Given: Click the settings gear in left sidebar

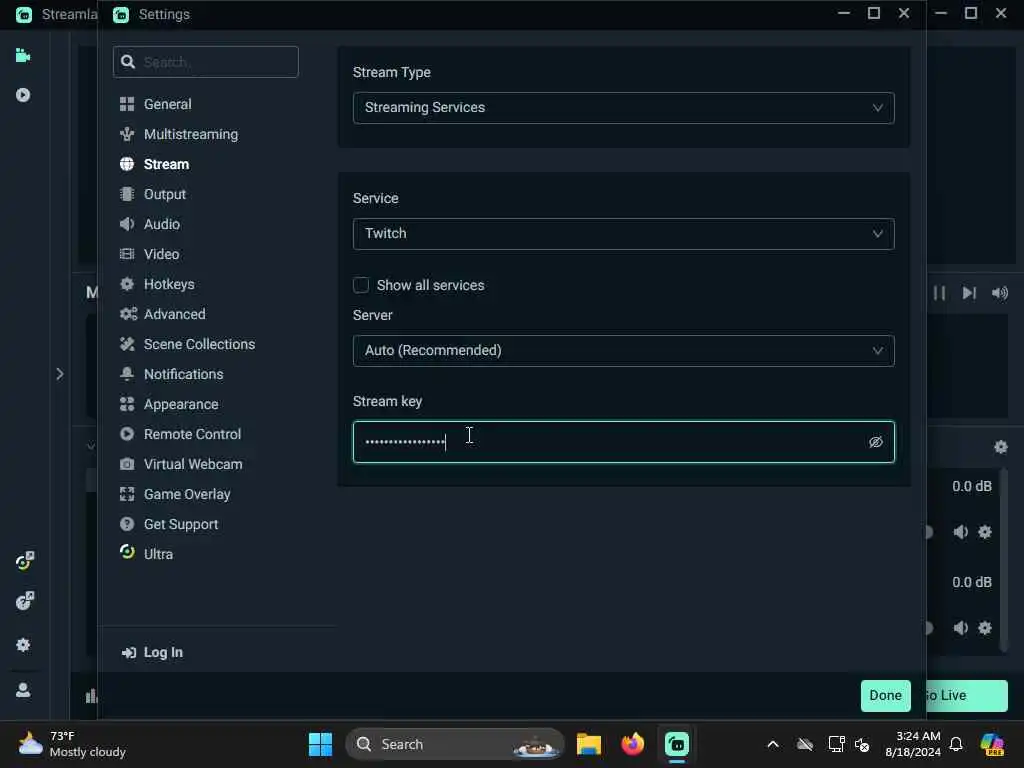Looking at the screenshot, I should coord(23,646).
